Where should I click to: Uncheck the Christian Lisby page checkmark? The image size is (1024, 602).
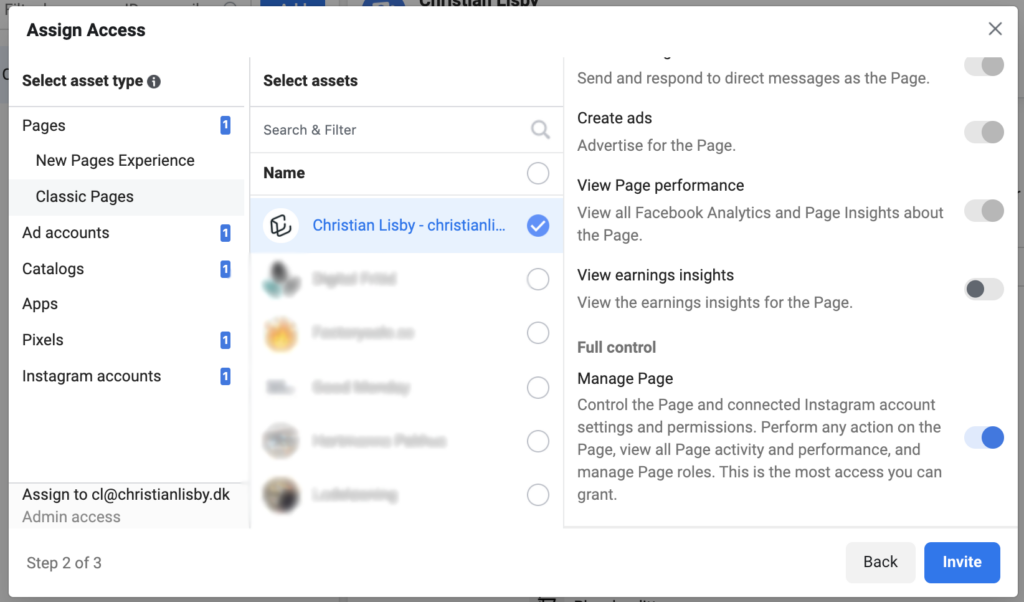(537, 225)
